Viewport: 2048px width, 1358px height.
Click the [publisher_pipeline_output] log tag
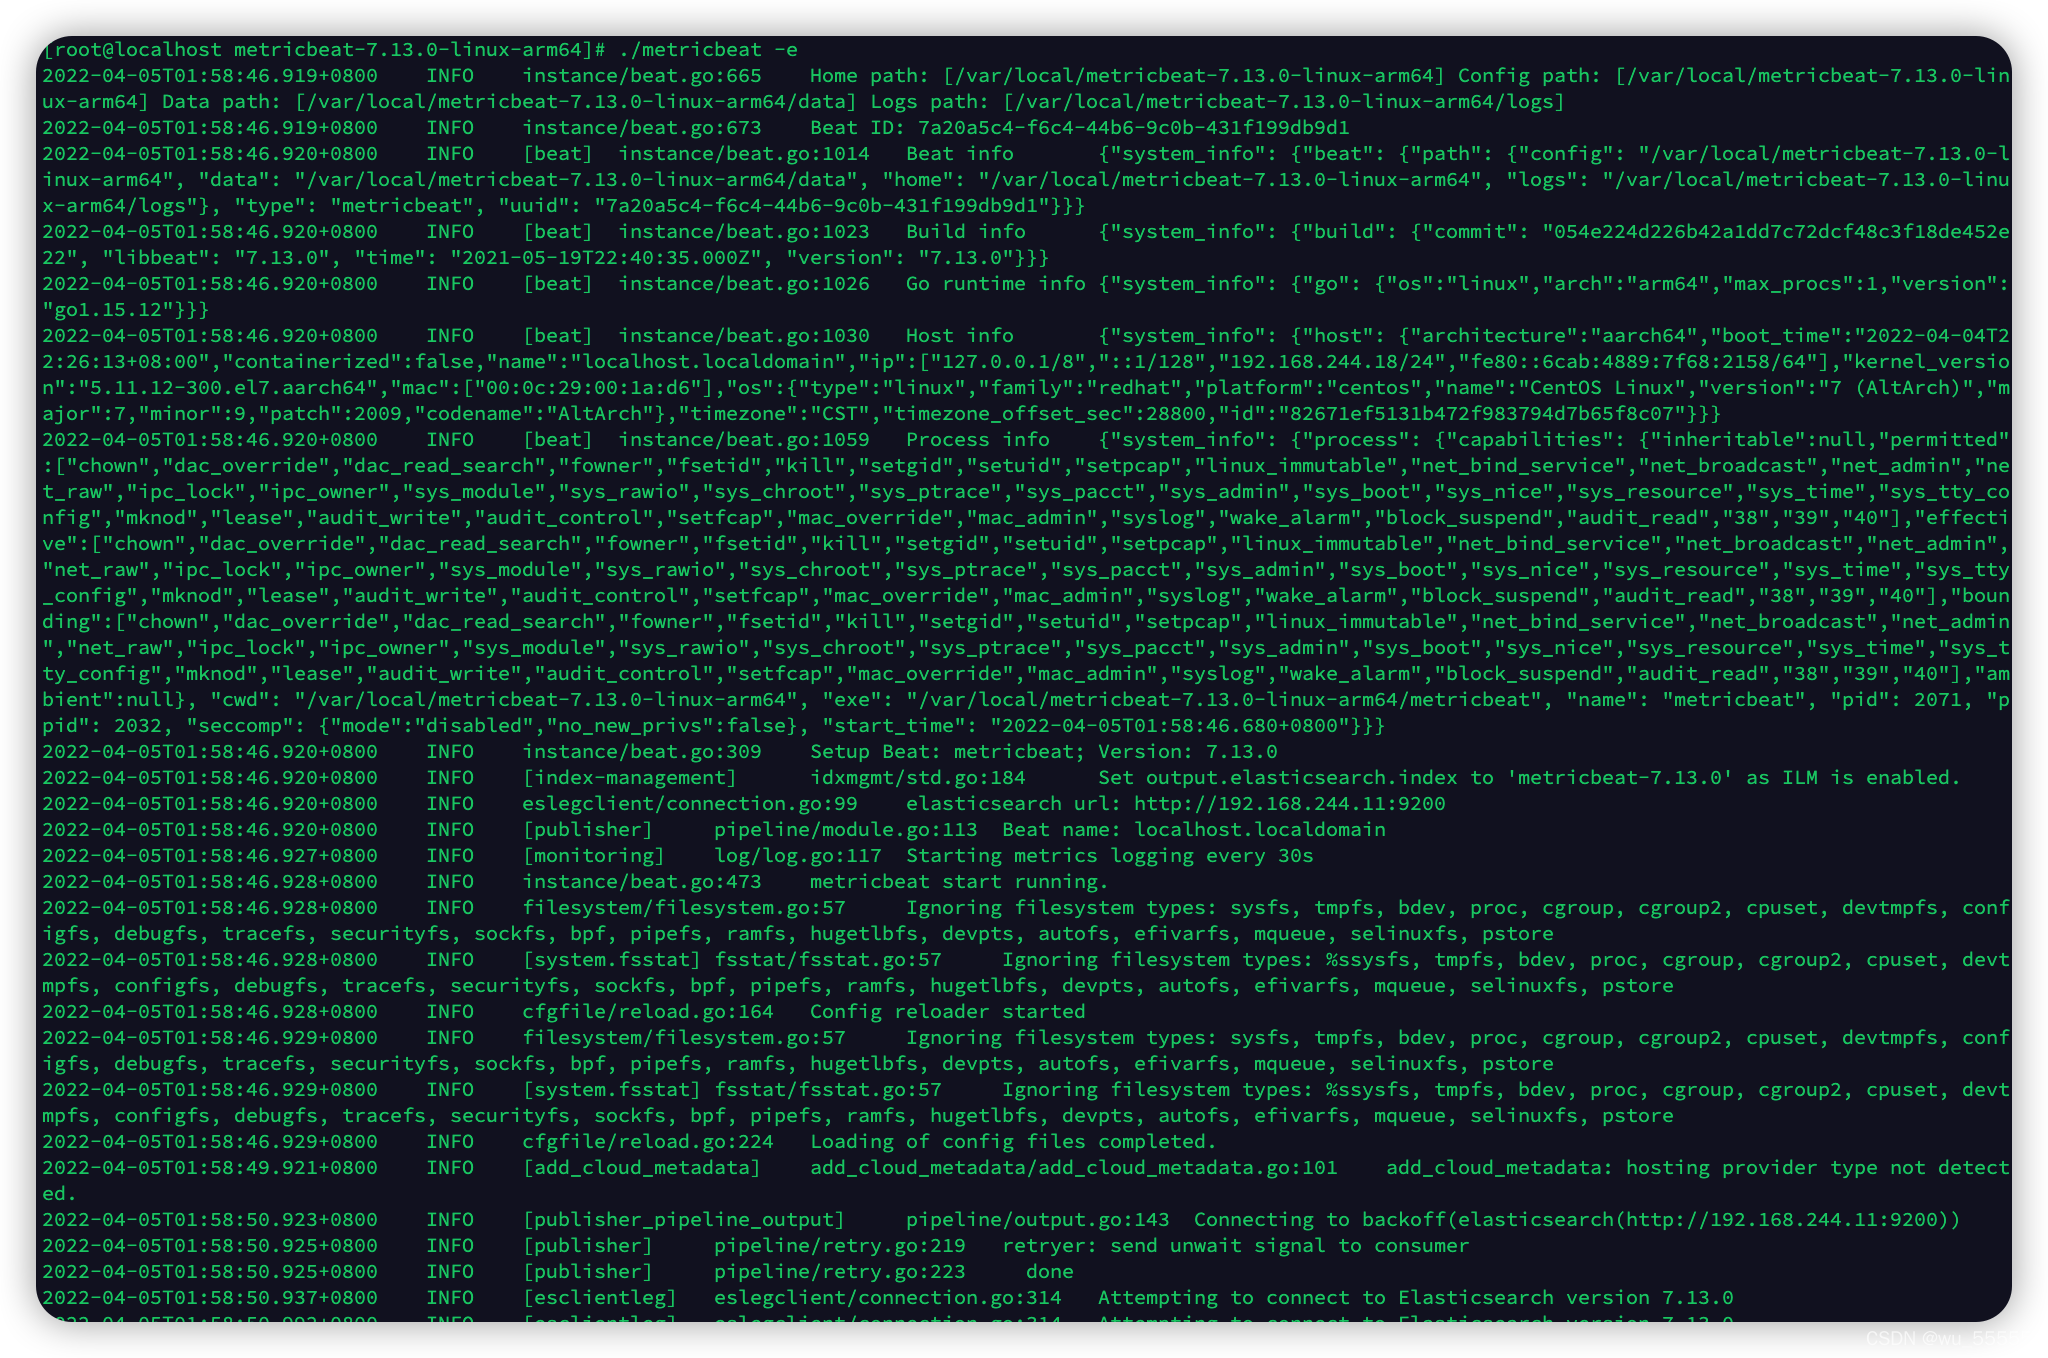click(683, 1220)
